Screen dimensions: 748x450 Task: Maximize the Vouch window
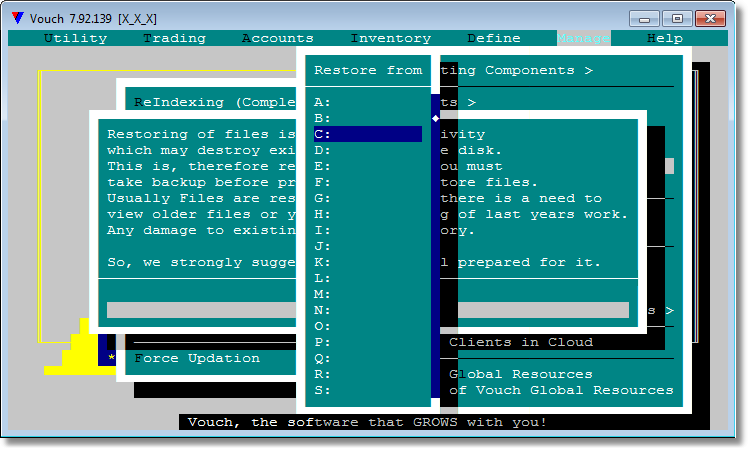(677, 19)
